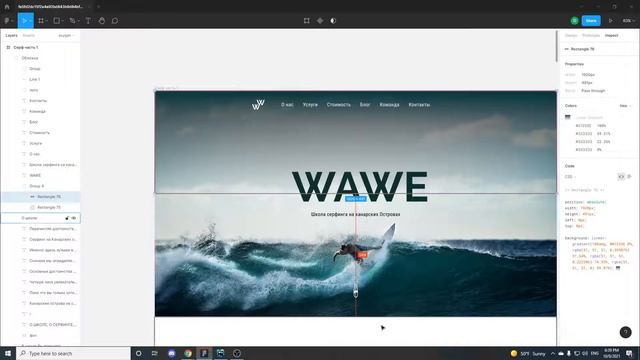Click the Услуги nav link on the canvas

310,105
